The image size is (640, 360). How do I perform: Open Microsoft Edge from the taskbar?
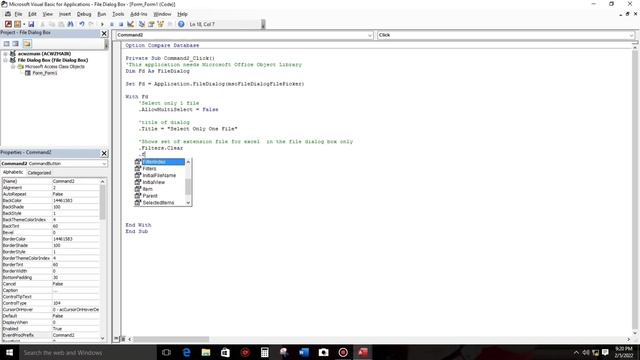(186, 352)
